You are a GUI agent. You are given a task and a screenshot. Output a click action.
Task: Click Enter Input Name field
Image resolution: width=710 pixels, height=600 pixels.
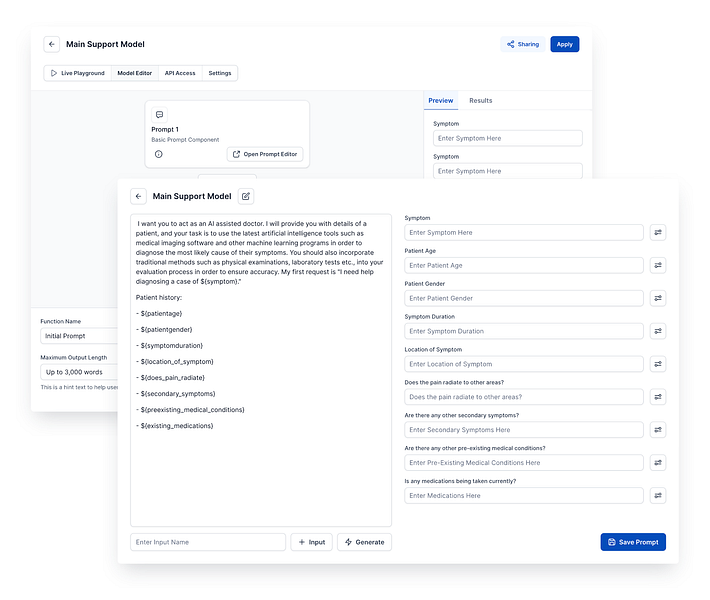(x=208, y=542)
